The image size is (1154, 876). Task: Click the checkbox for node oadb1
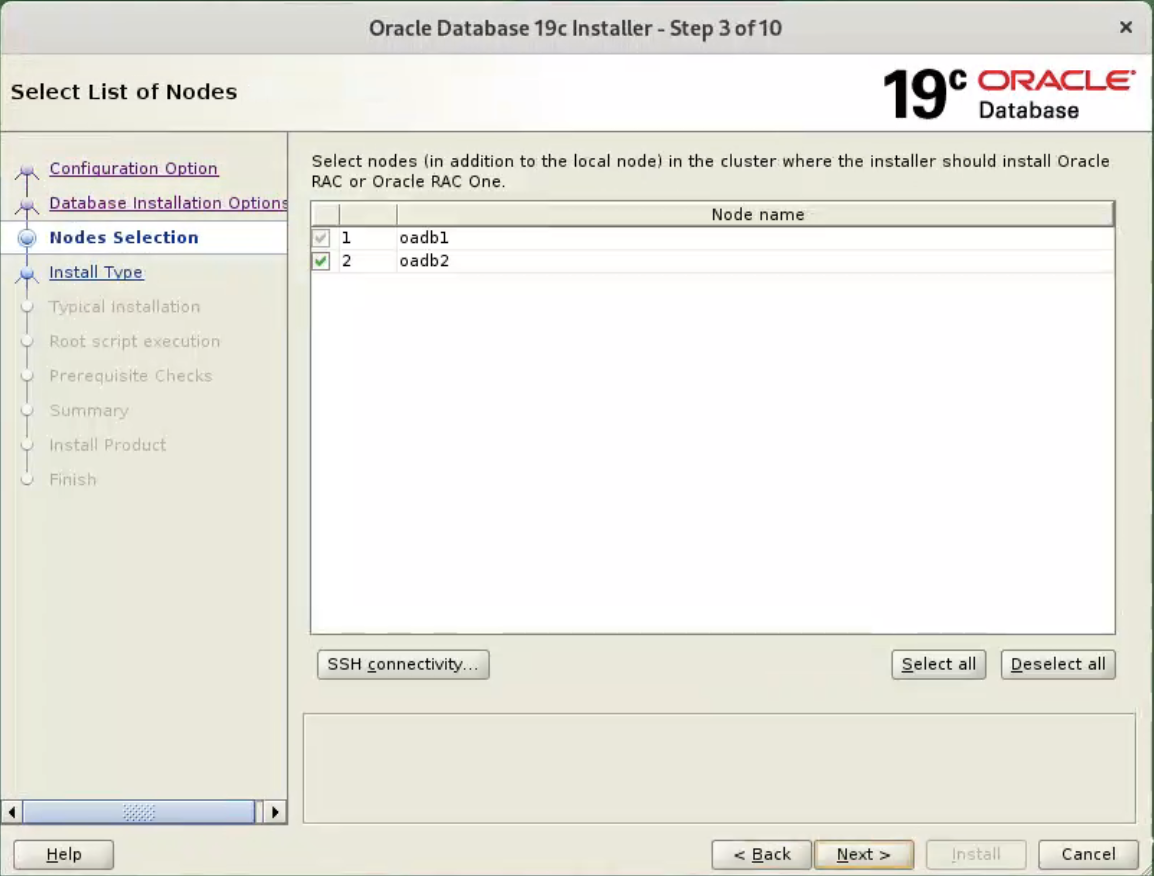(321, 238)
